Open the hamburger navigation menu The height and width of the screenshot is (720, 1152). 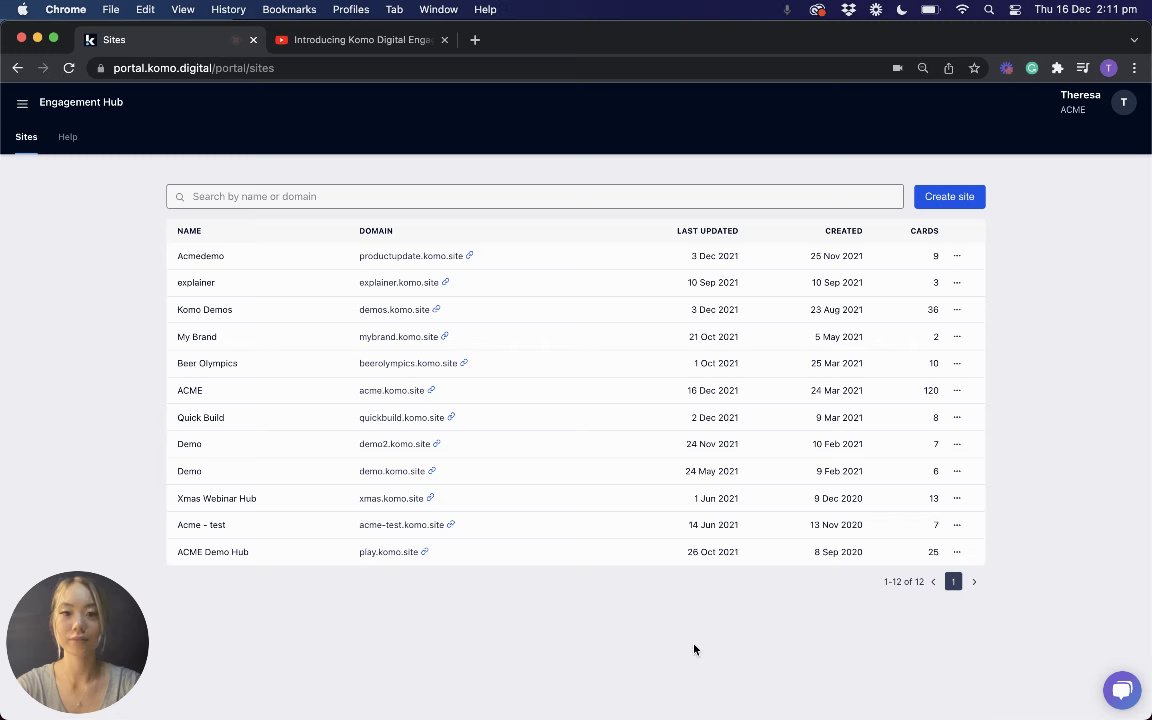tap(22, 103)
